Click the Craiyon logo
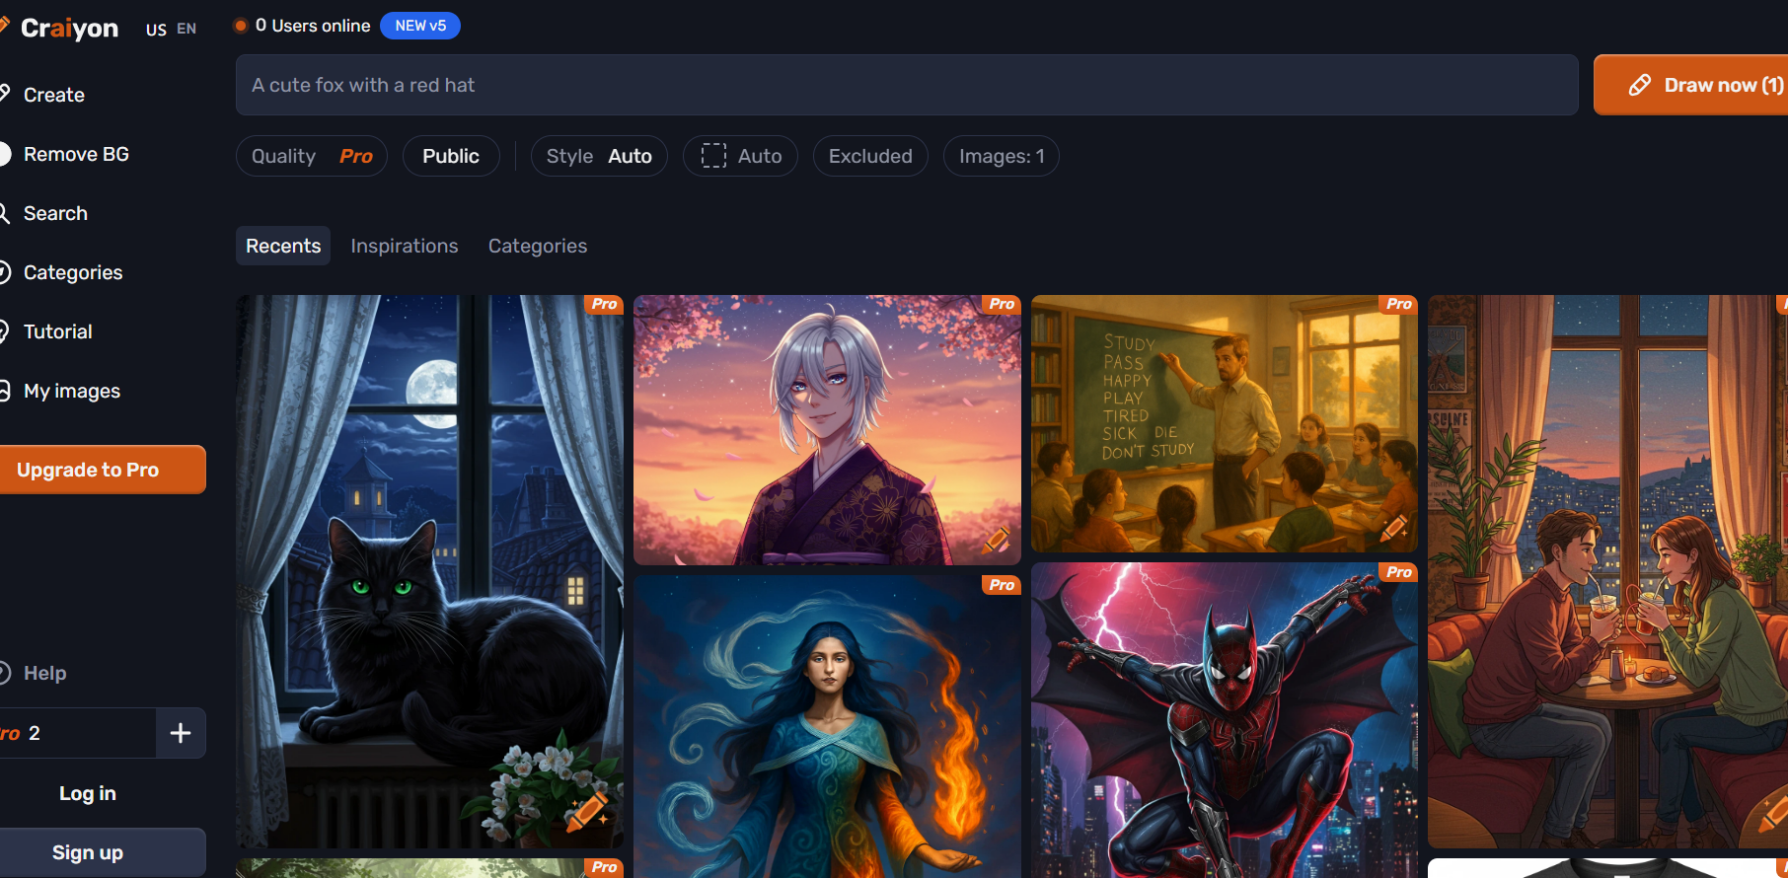Screen dimensions: 1788x878 68,28
